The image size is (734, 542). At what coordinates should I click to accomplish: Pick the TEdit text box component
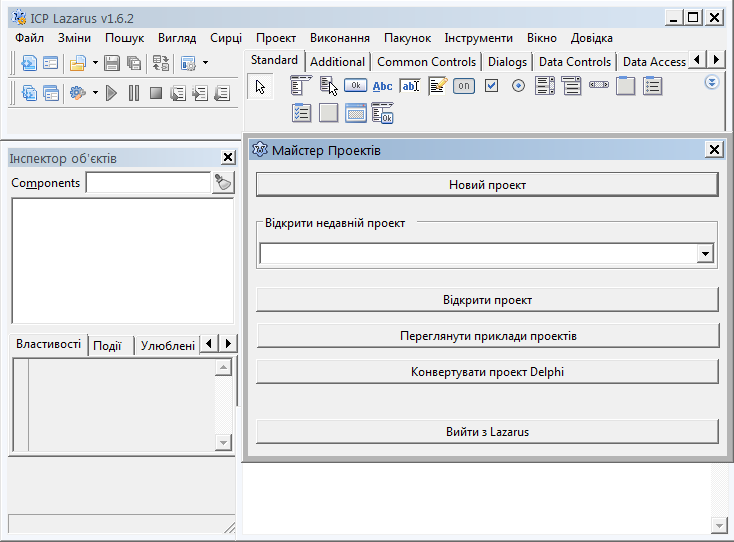click(x=410, y=86)
